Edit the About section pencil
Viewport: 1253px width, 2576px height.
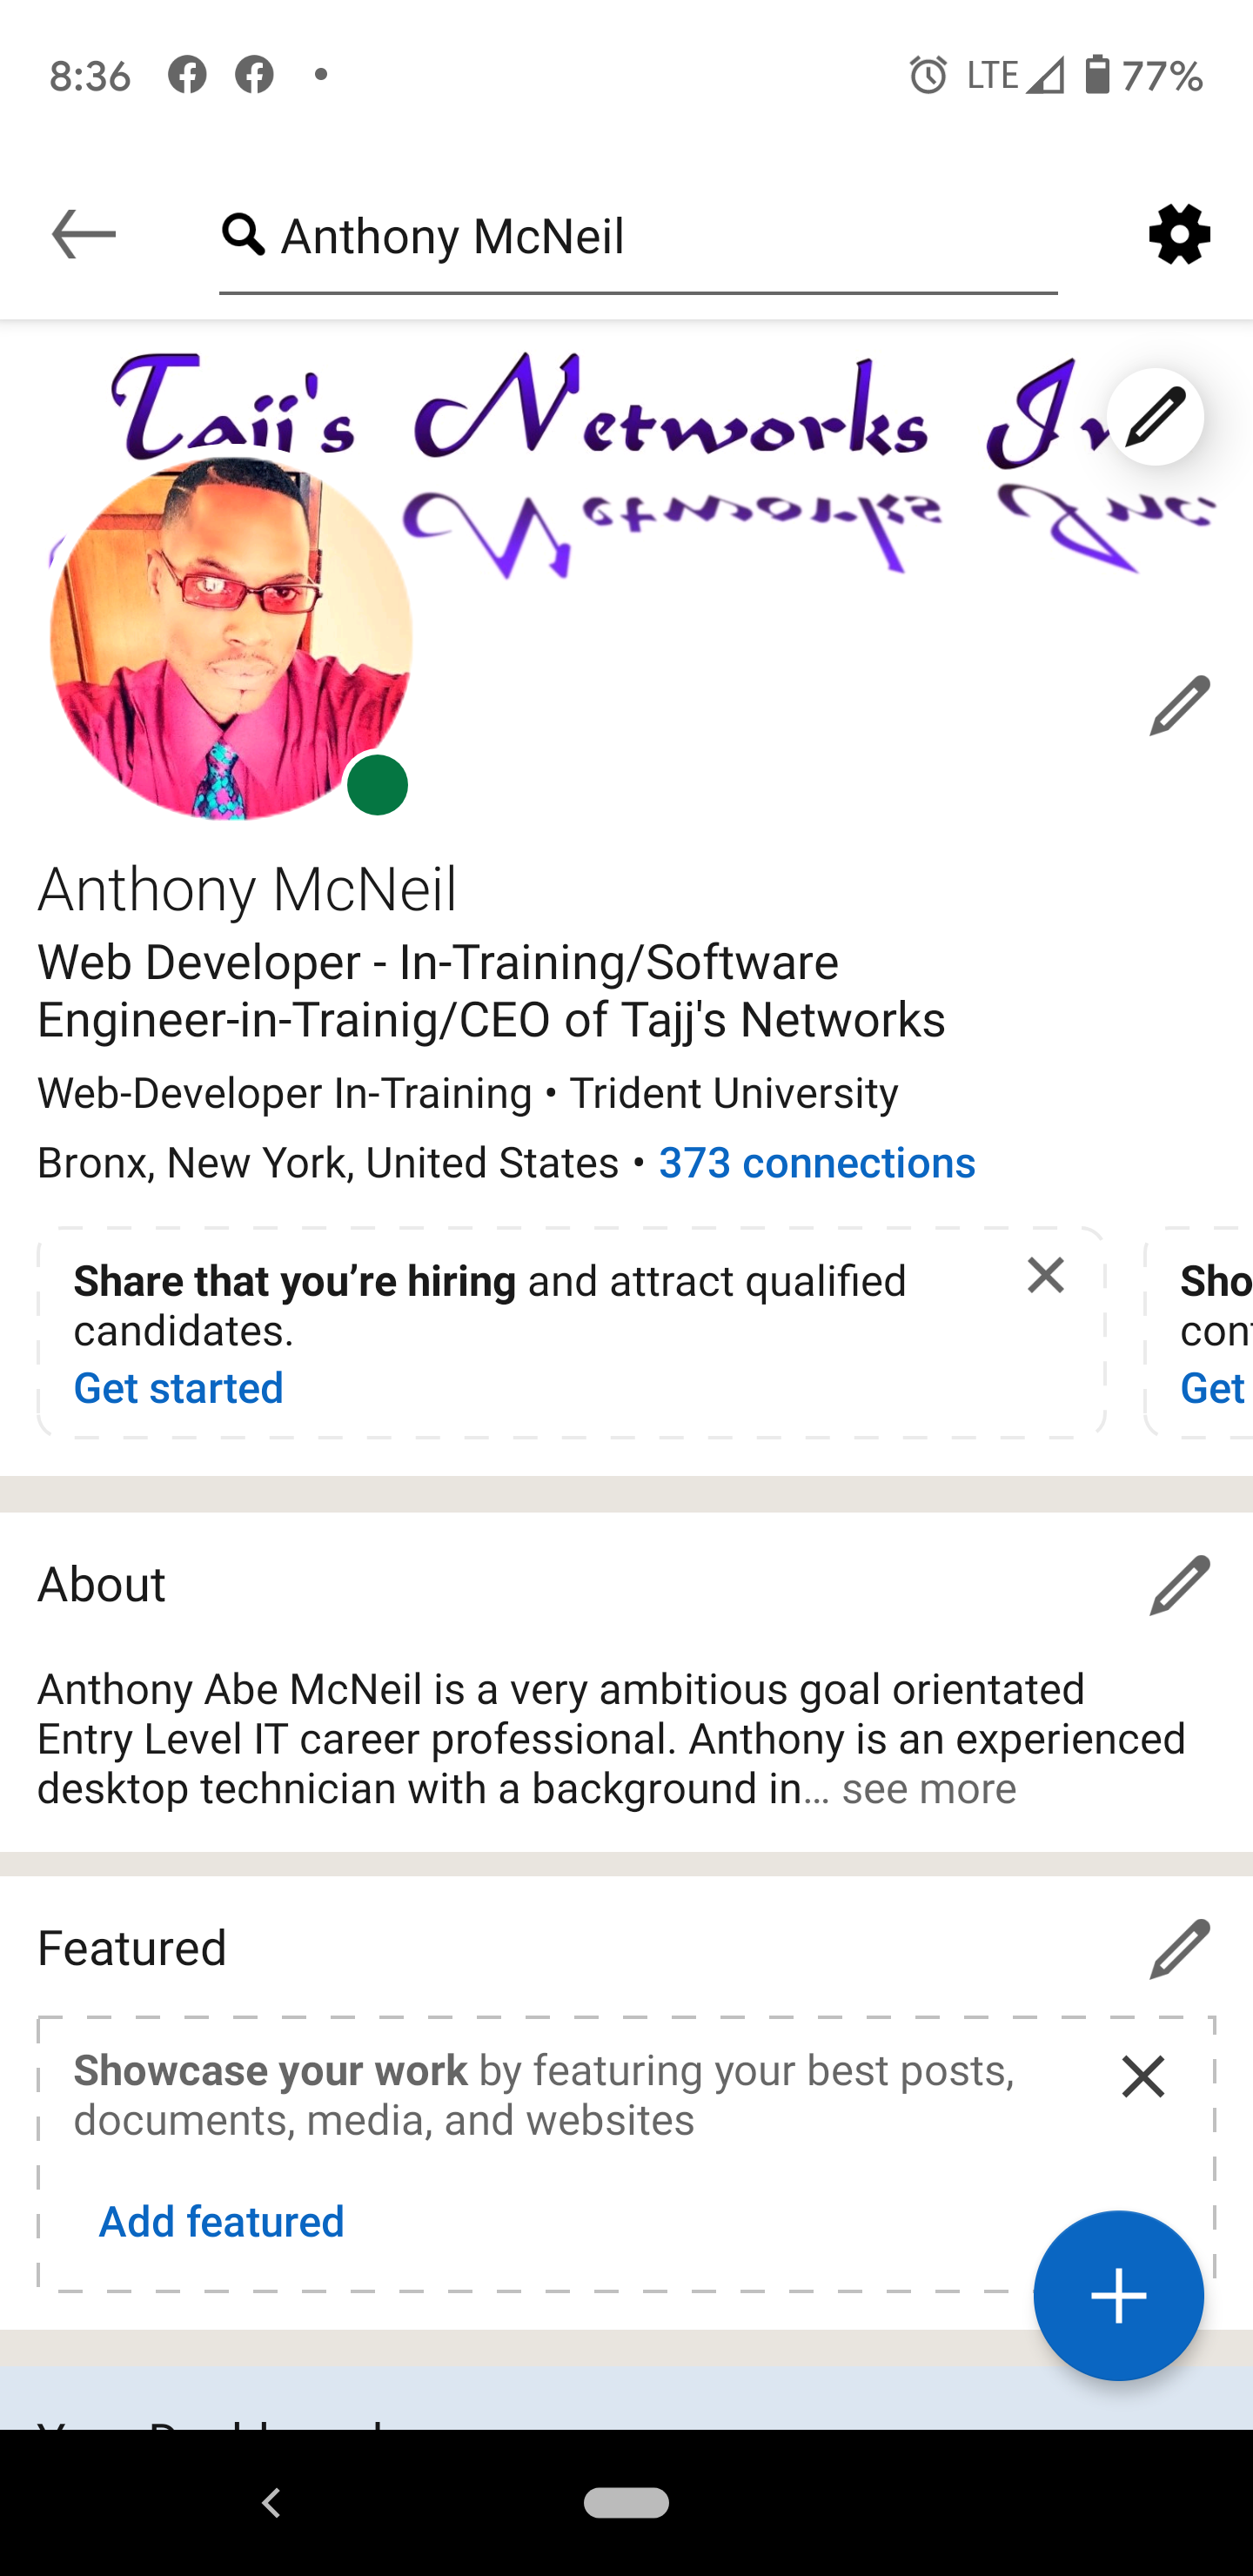pyautogui.click(x=1179, y=1585)
